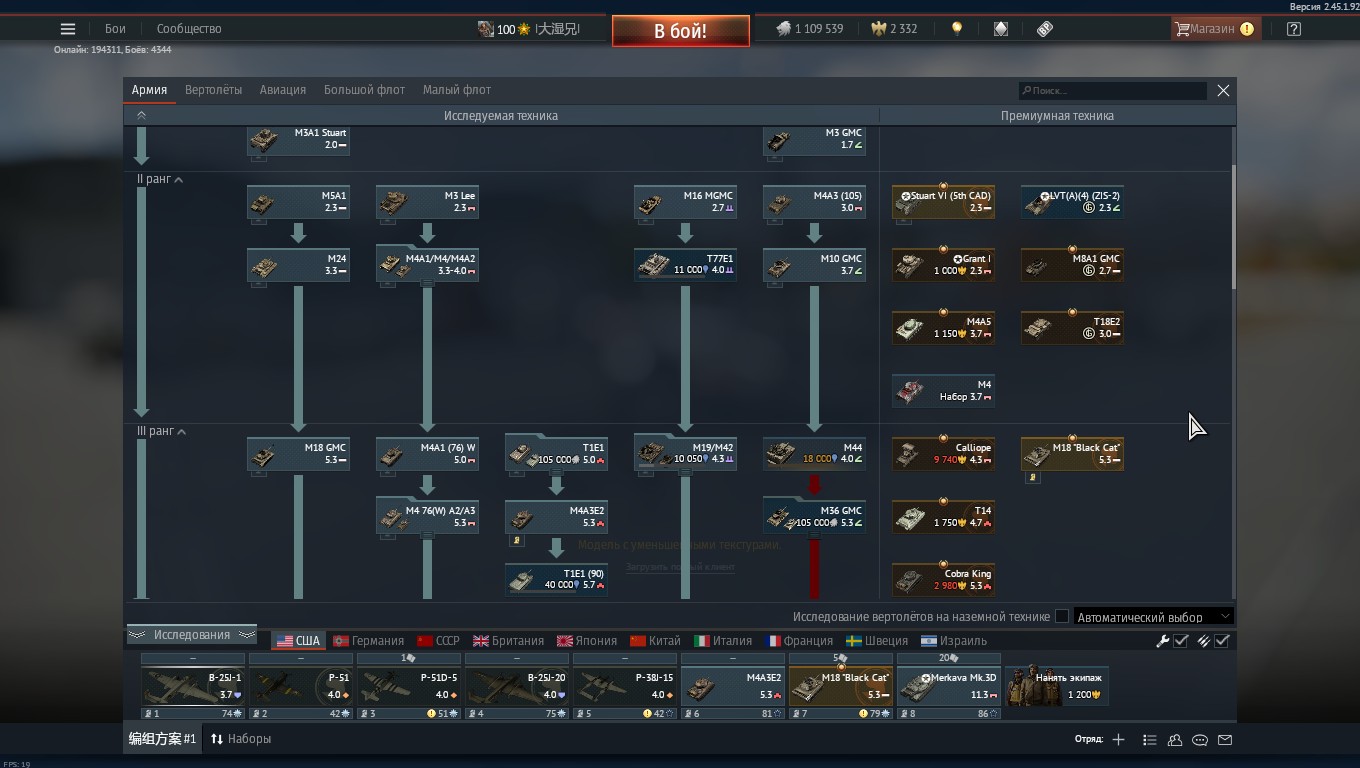1360x768 pixels.
Task: Switch to the Малый флот tab
Action: [457, 90]
